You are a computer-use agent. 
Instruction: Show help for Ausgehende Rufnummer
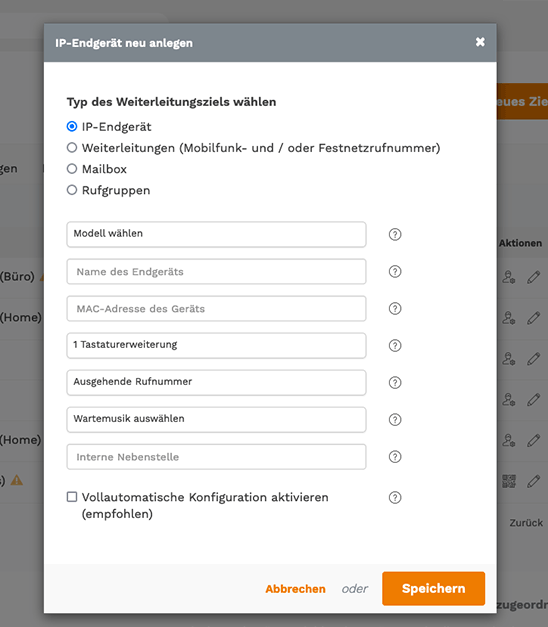(395, 383)
